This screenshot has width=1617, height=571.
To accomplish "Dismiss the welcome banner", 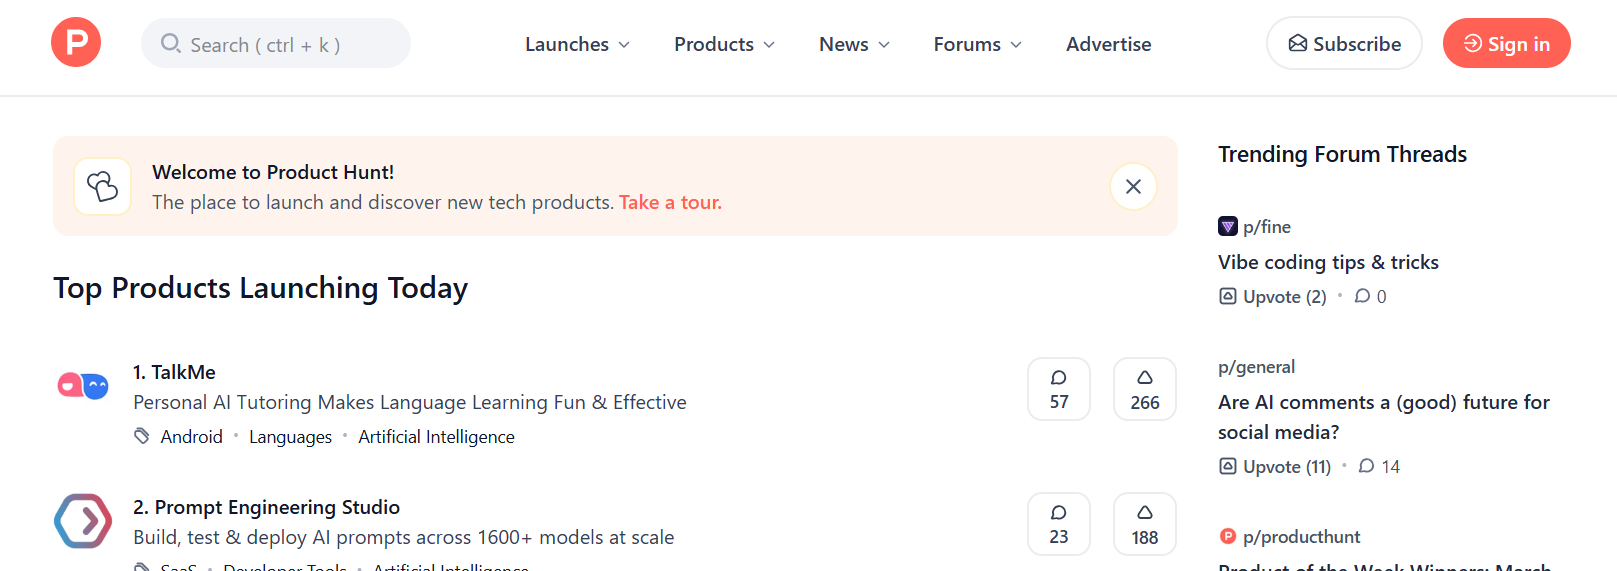I will tap(1133, 186).
